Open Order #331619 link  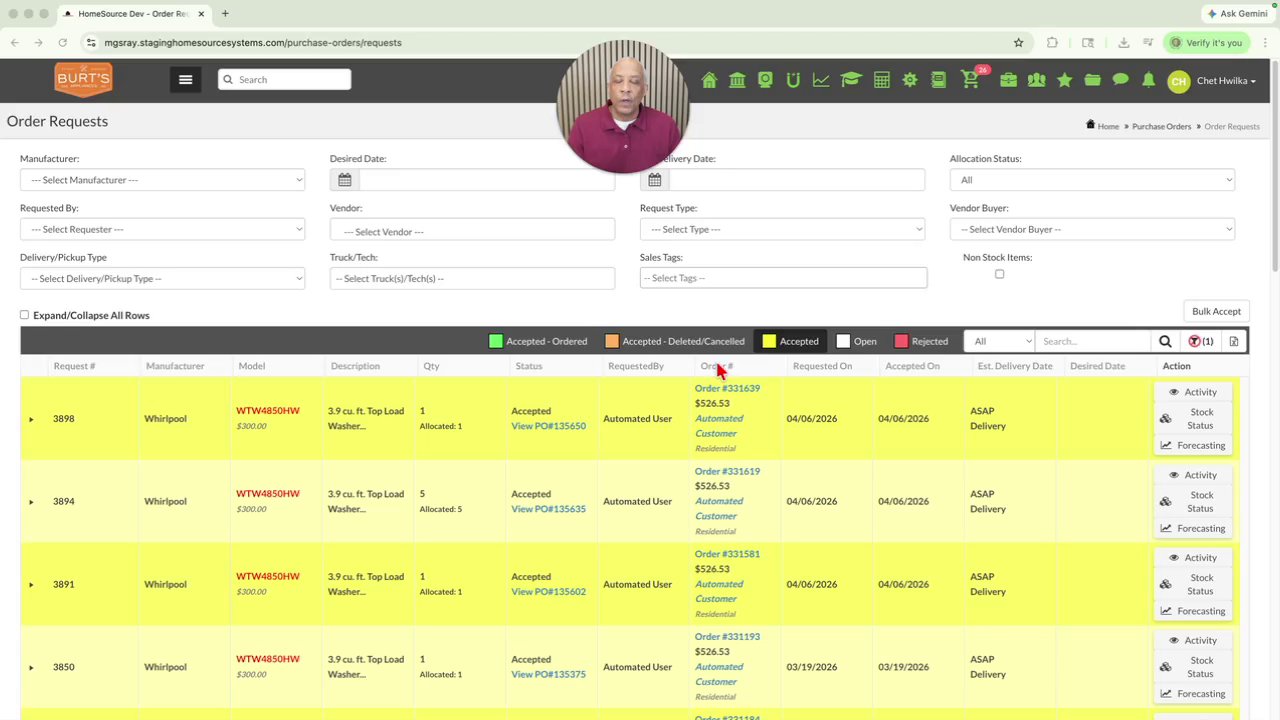(727, 471)
